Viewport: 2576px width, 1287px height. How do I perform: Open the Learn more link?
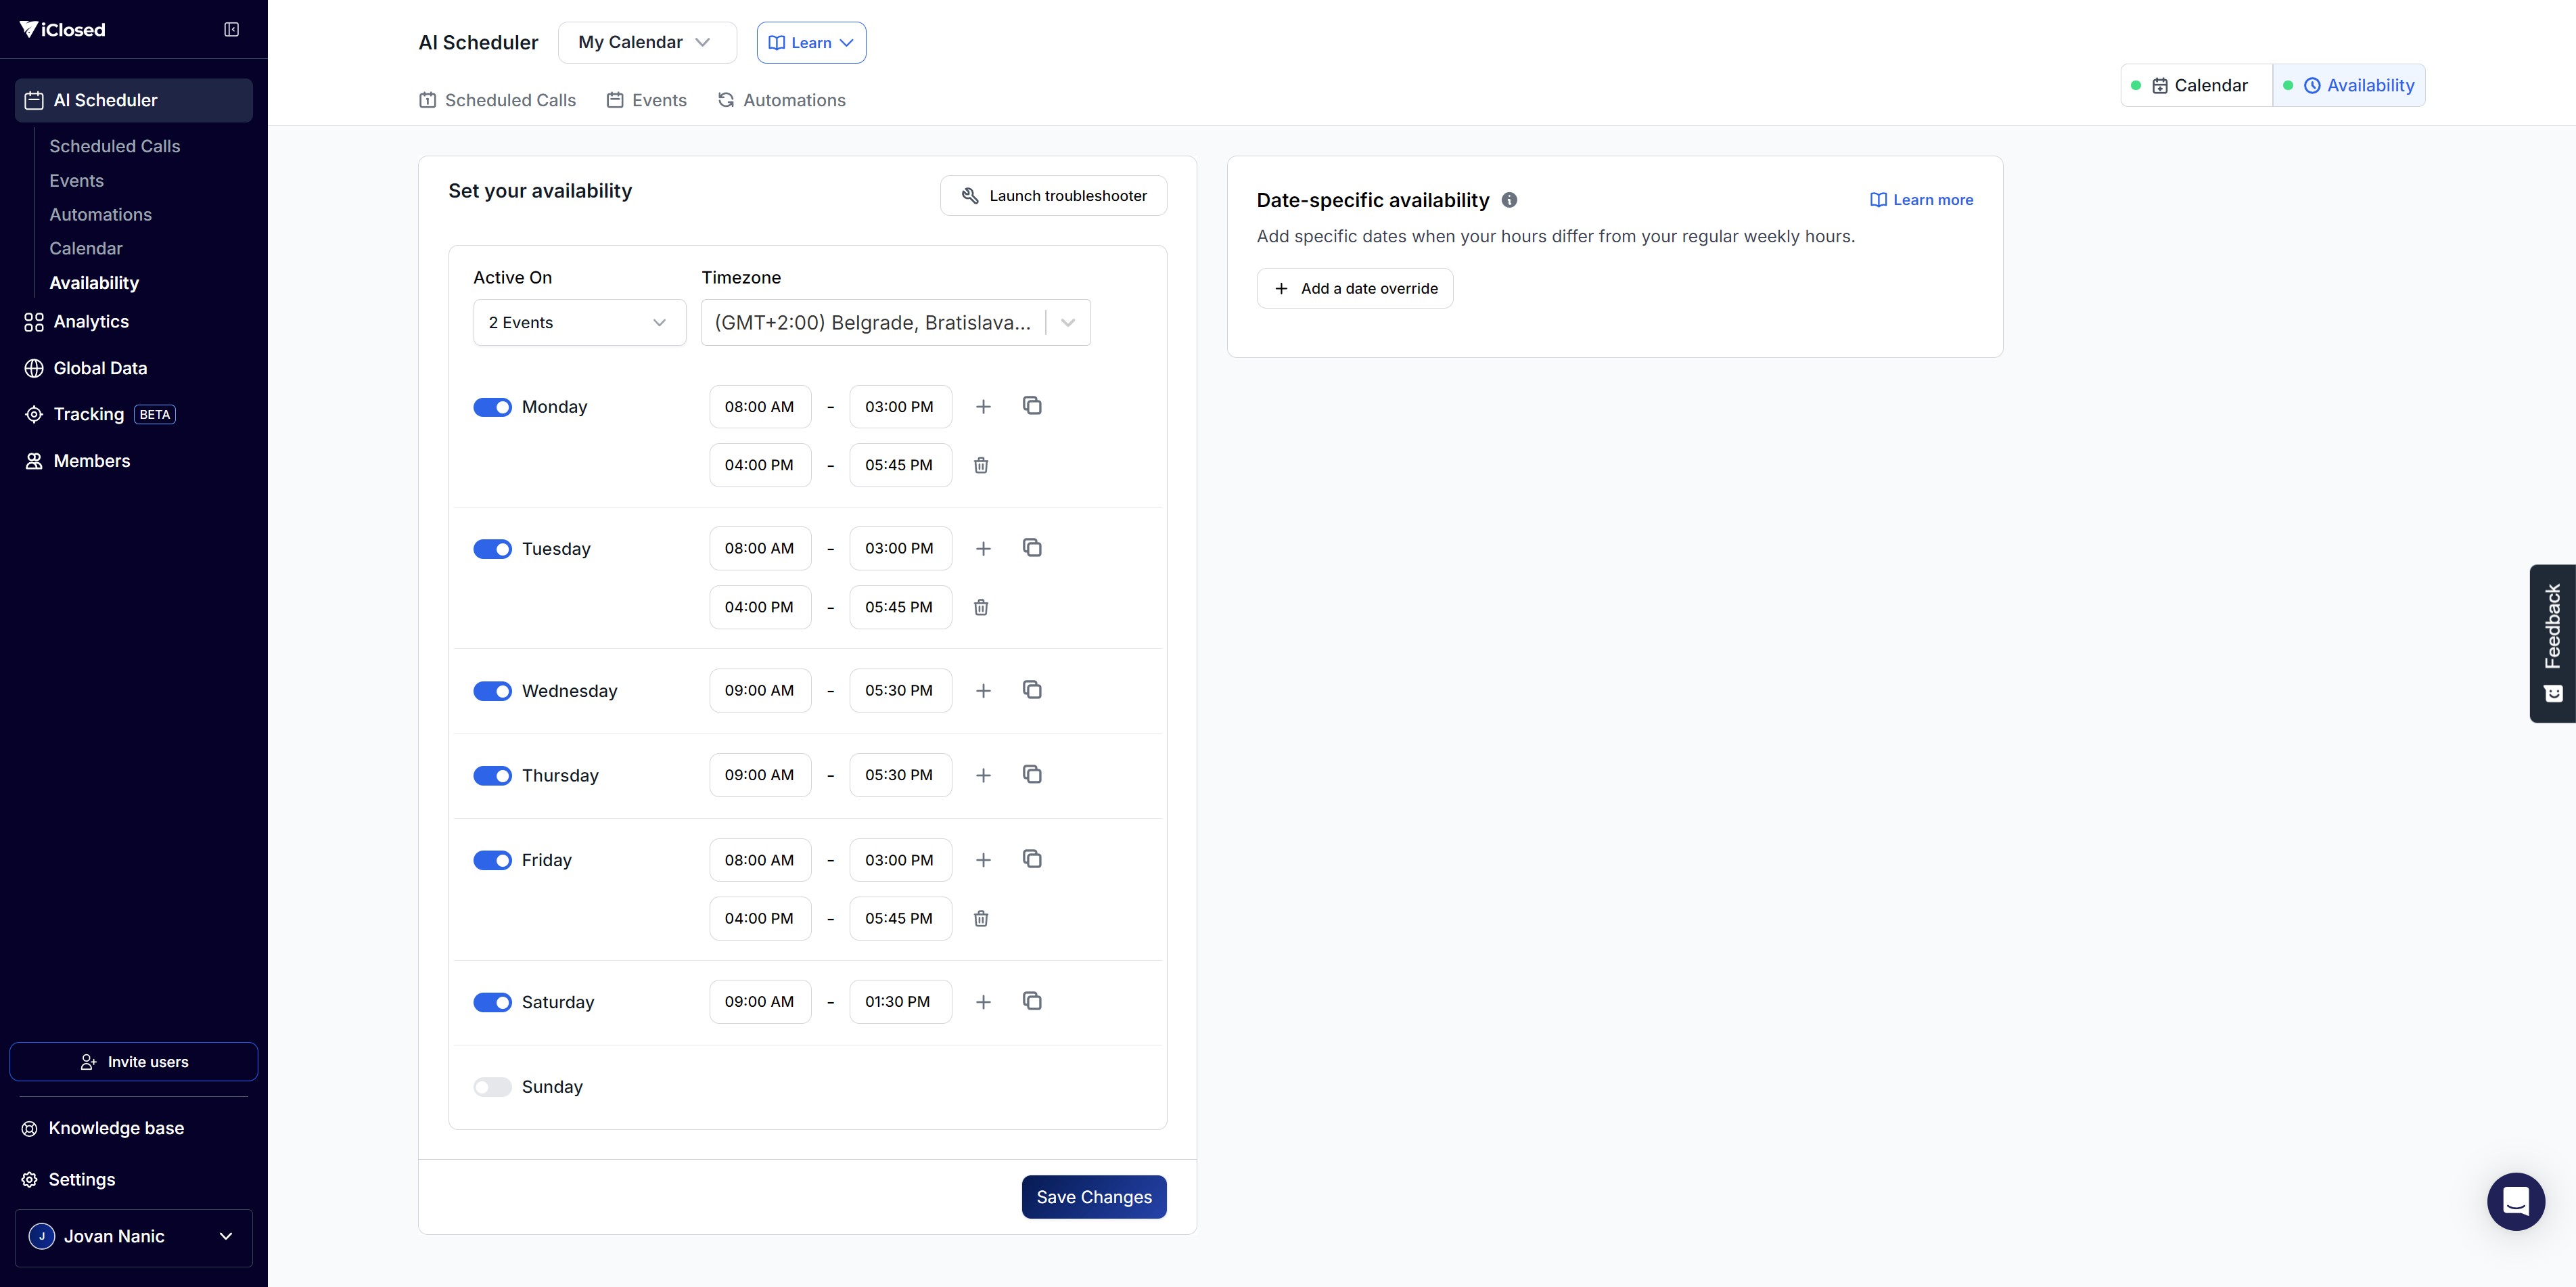click(x=1921, y=200)
